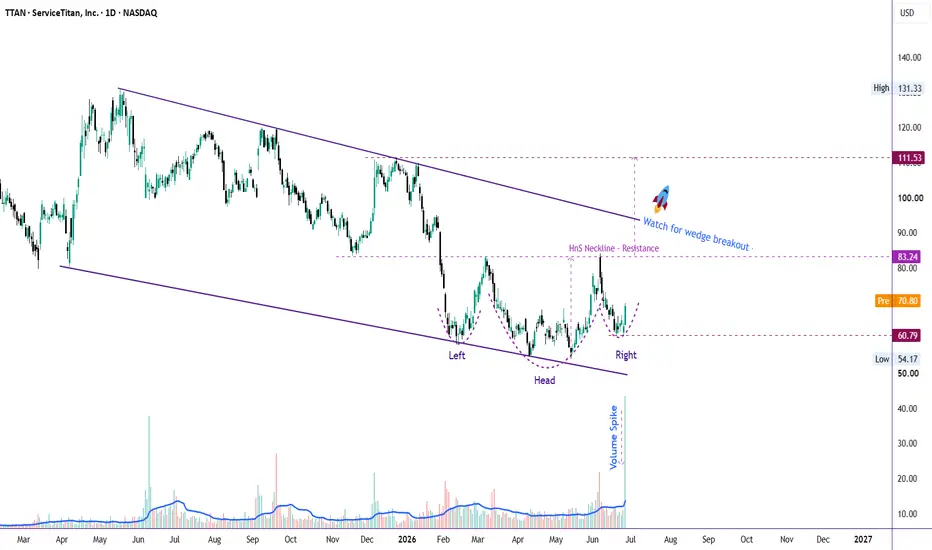Select the 'Right' shoulder label

(x=626, y=355)
